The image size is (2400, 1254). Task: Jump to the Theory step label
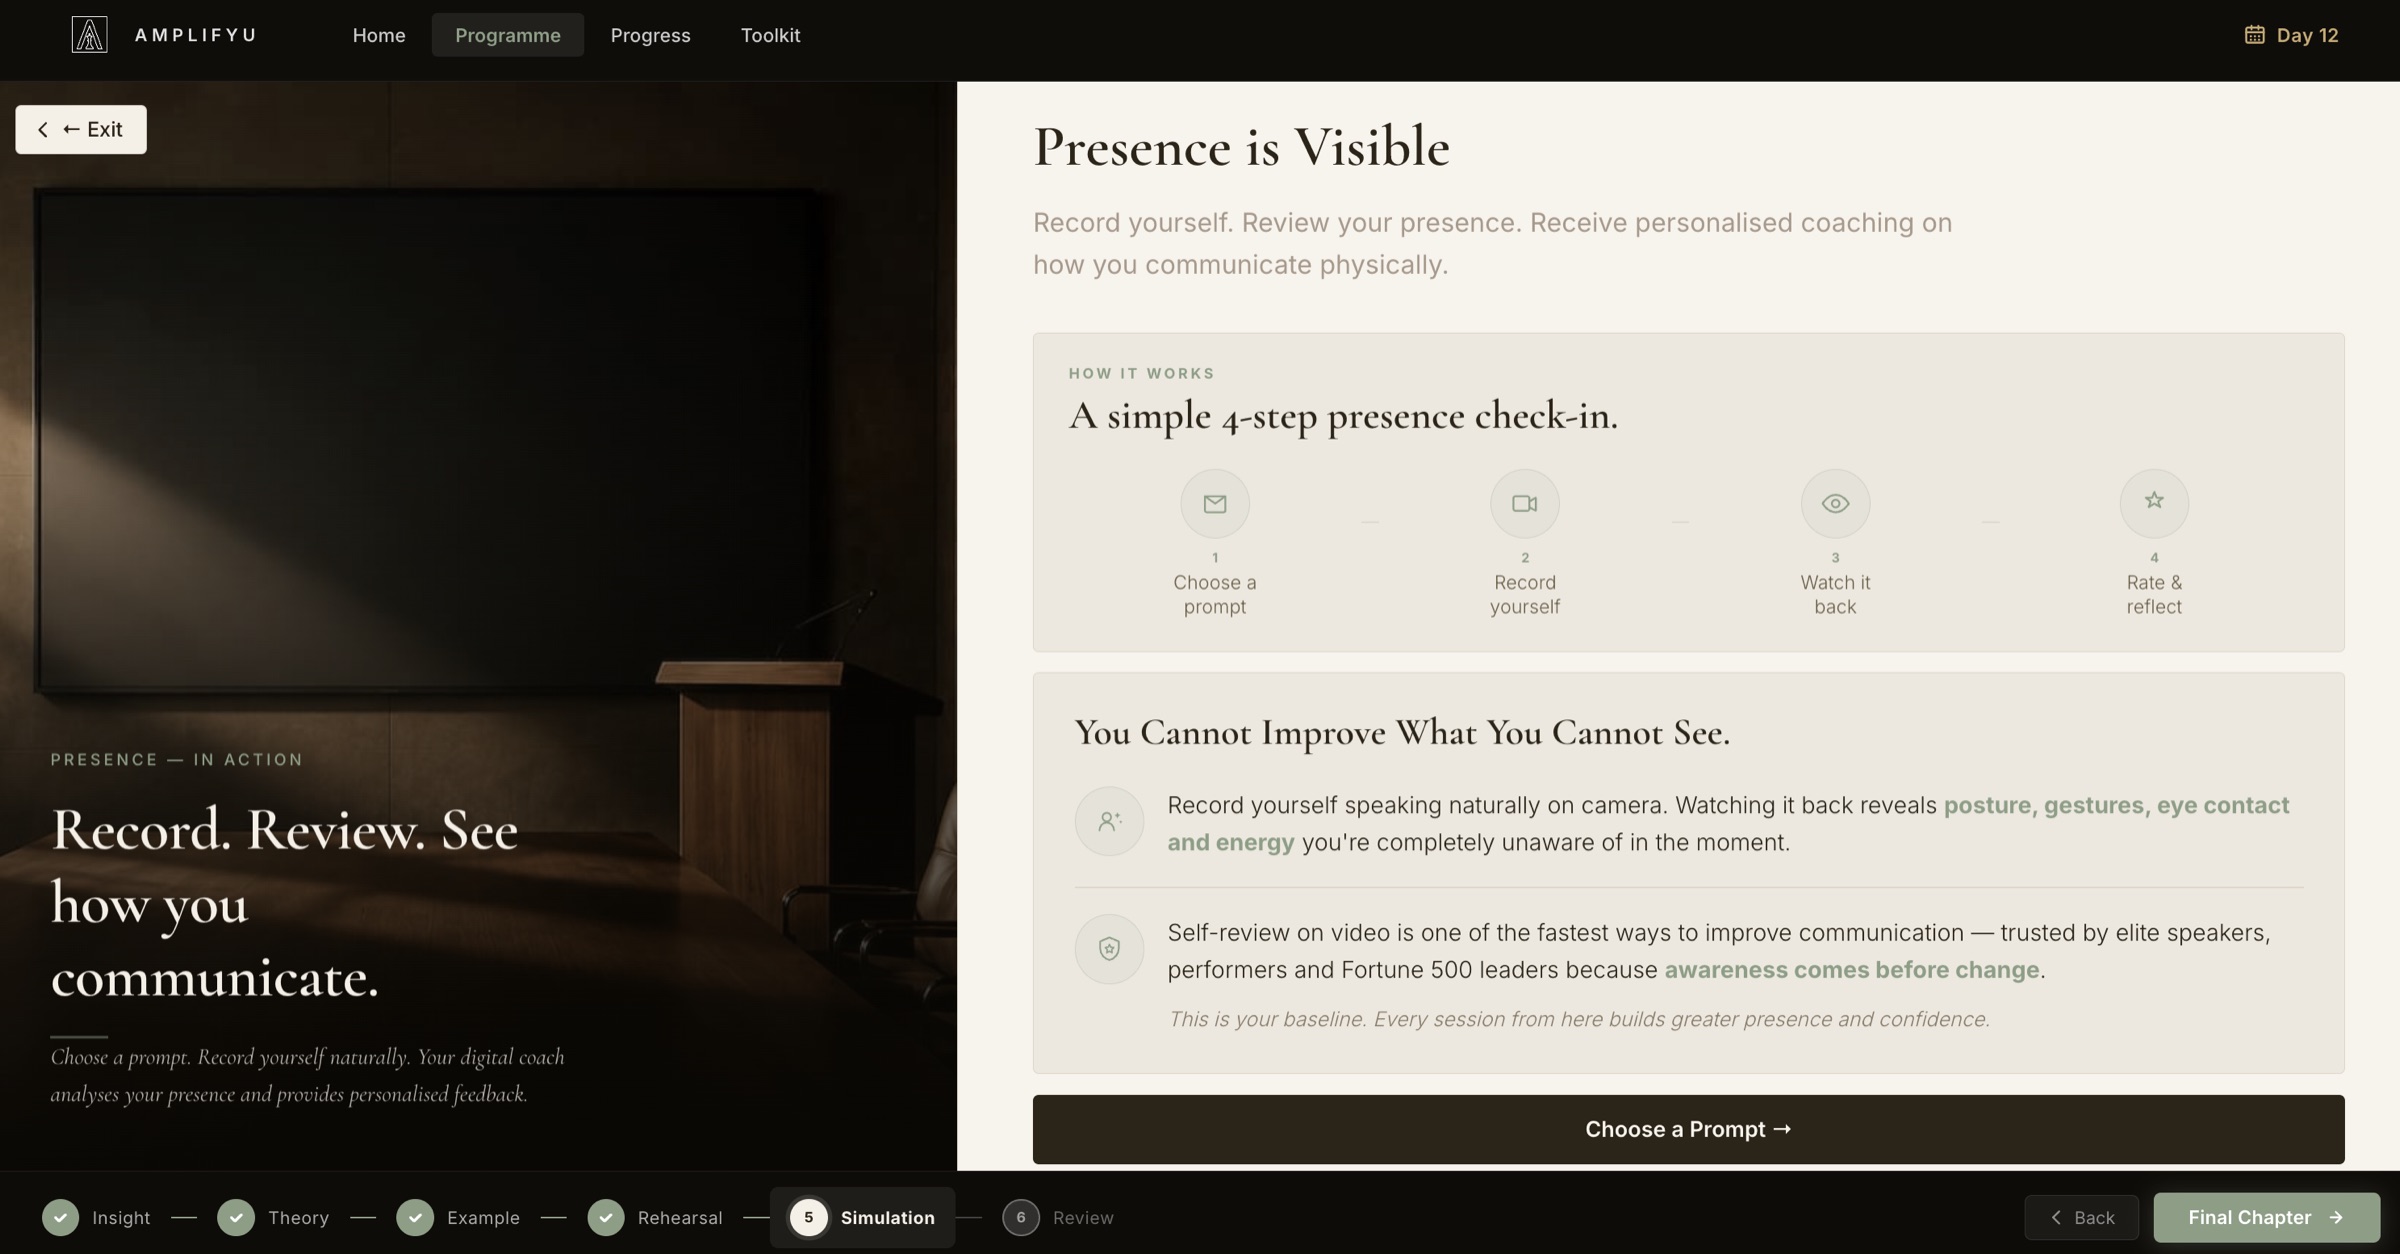(x=298, y=1217)
